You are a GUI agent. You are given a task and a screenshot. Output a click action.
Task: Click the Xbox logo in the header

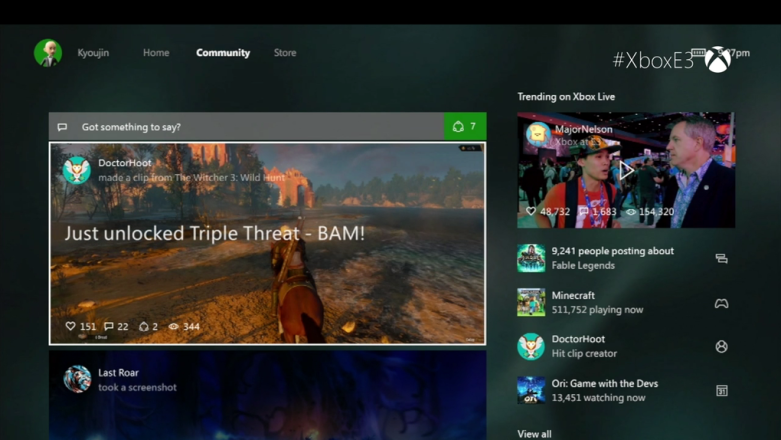(718, 60)
